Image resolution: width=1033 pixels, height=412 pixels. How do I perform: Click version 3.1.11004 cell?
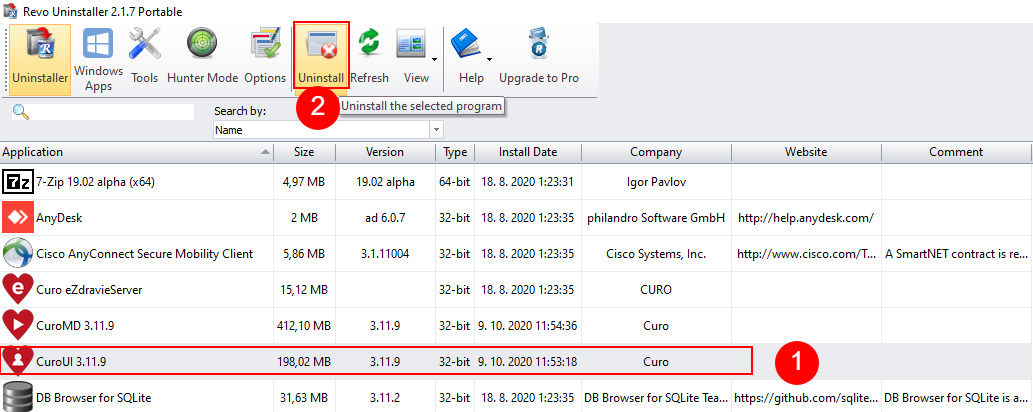[385, 254]
